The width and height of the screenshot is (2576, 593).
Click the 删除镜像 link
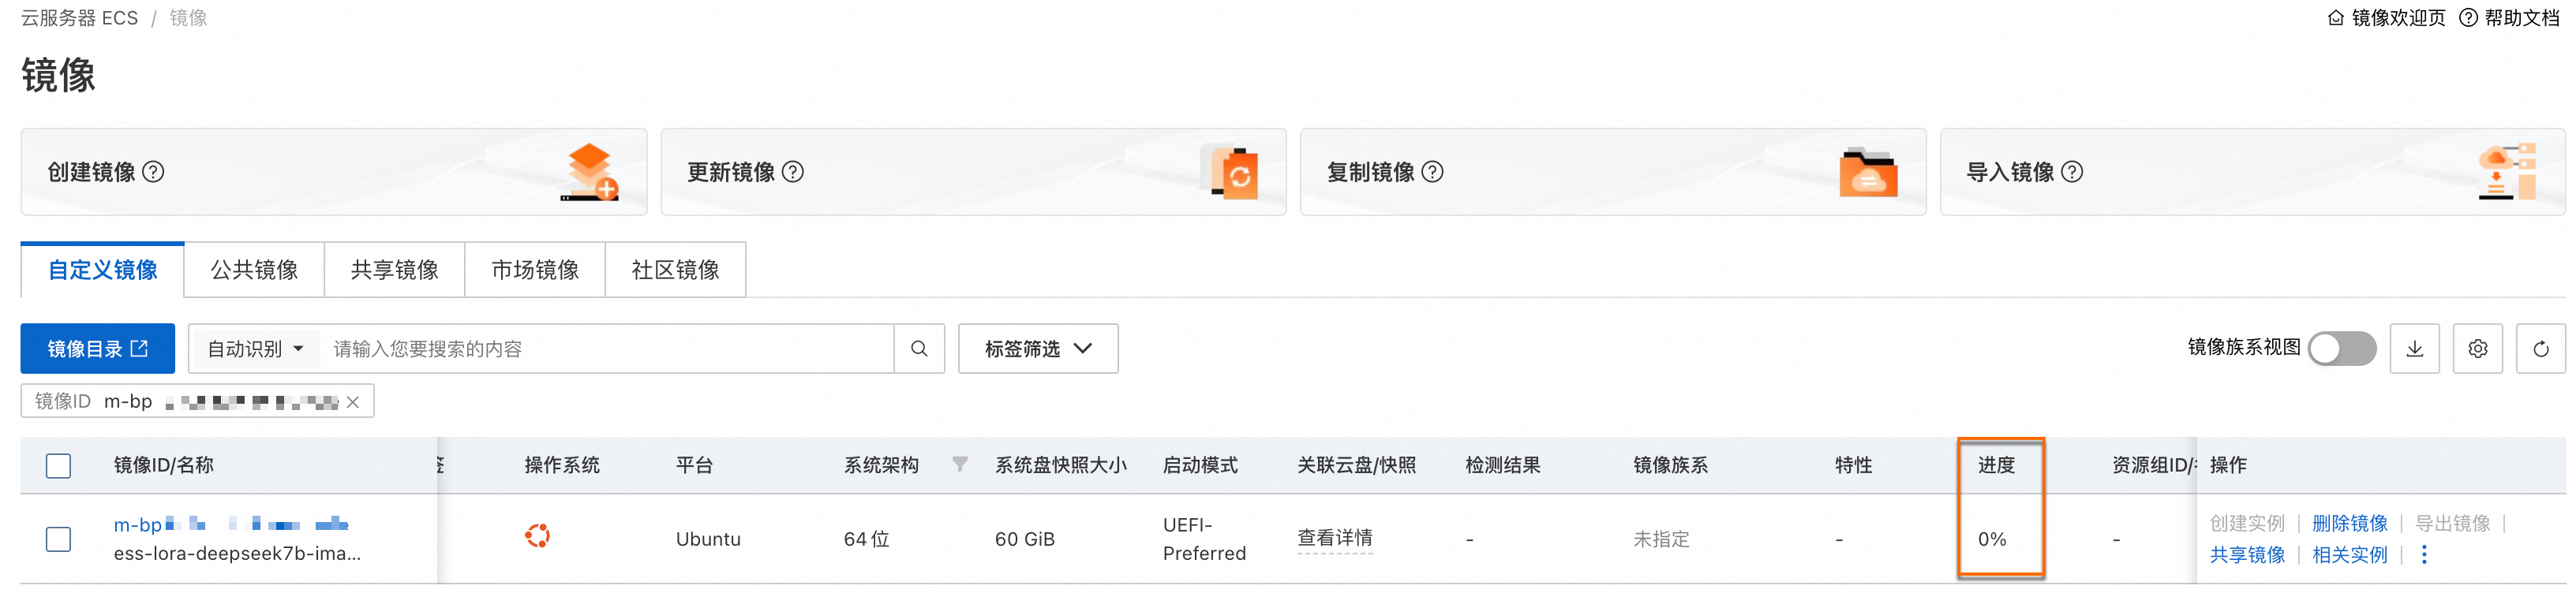coord(2349,523)
